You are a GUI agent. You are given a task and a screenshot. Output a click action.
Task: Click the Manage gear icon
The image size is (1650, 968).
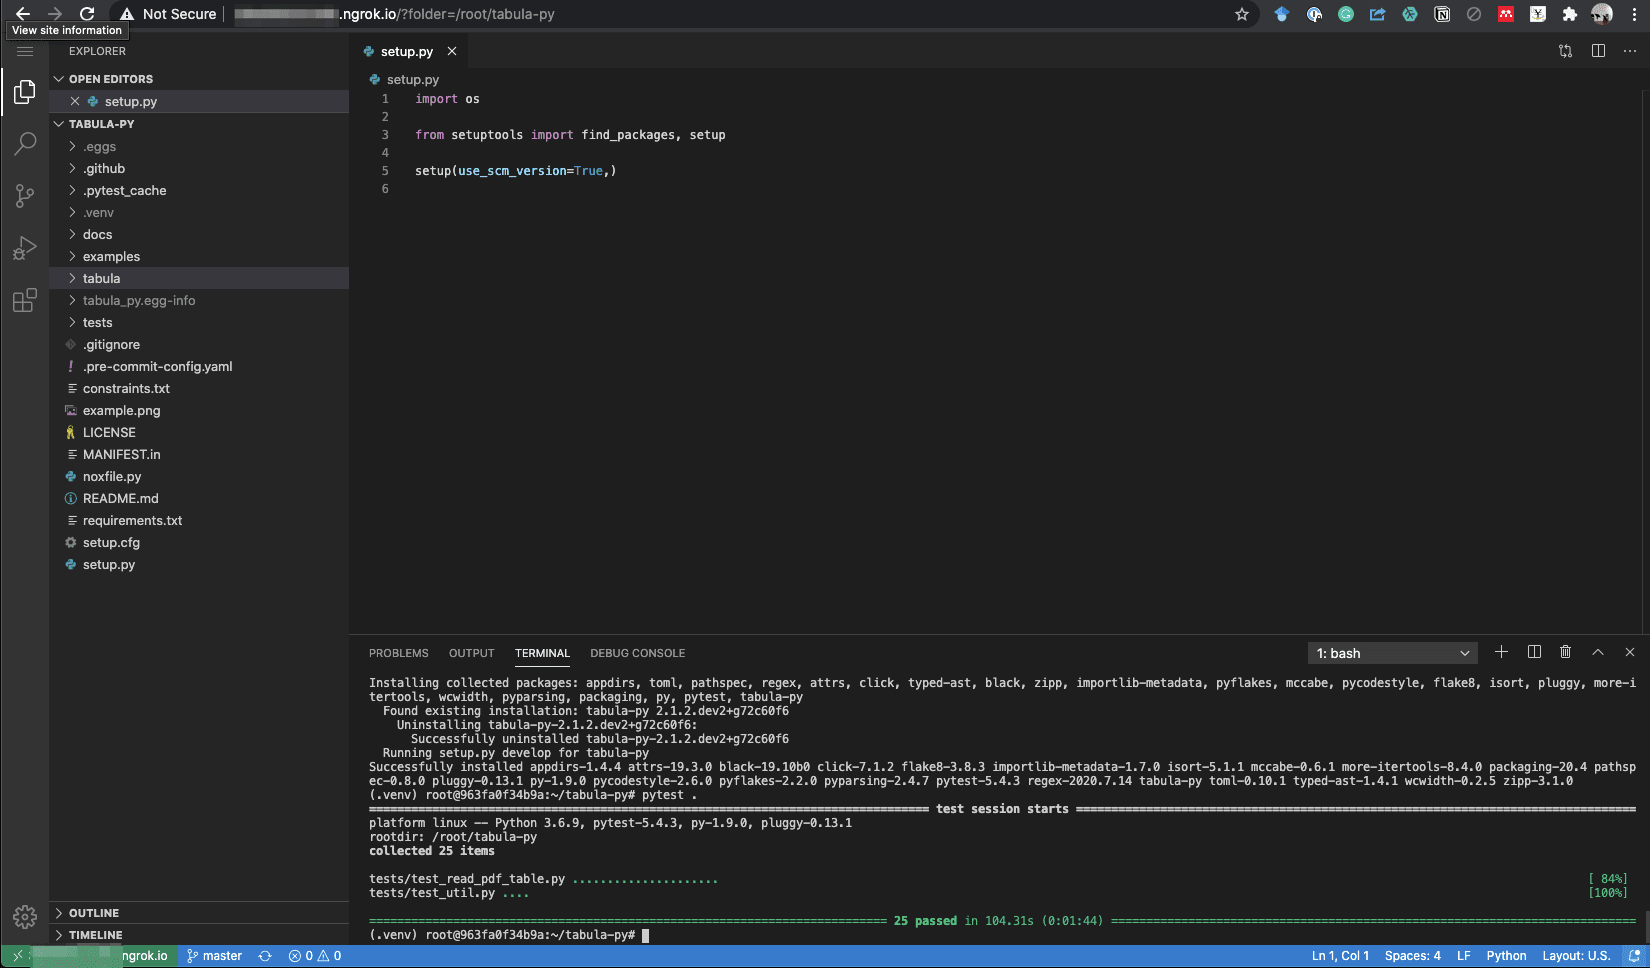25,916
